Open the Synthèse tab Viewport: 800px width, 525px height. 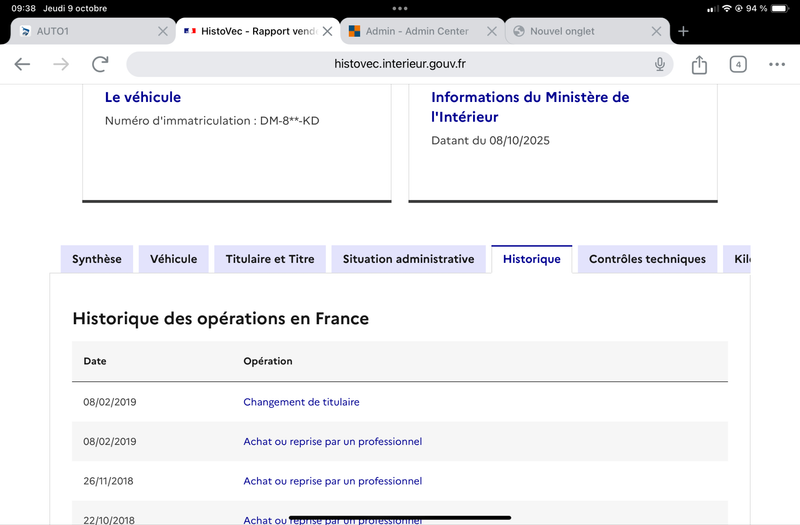point(97,259)
